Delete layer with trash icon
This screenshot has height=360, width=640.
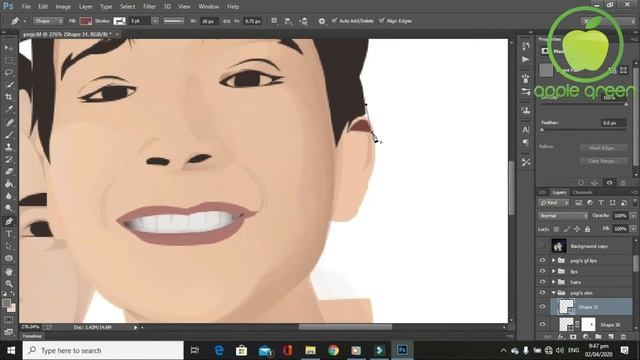pyautogui.click(x=623, y=337)
